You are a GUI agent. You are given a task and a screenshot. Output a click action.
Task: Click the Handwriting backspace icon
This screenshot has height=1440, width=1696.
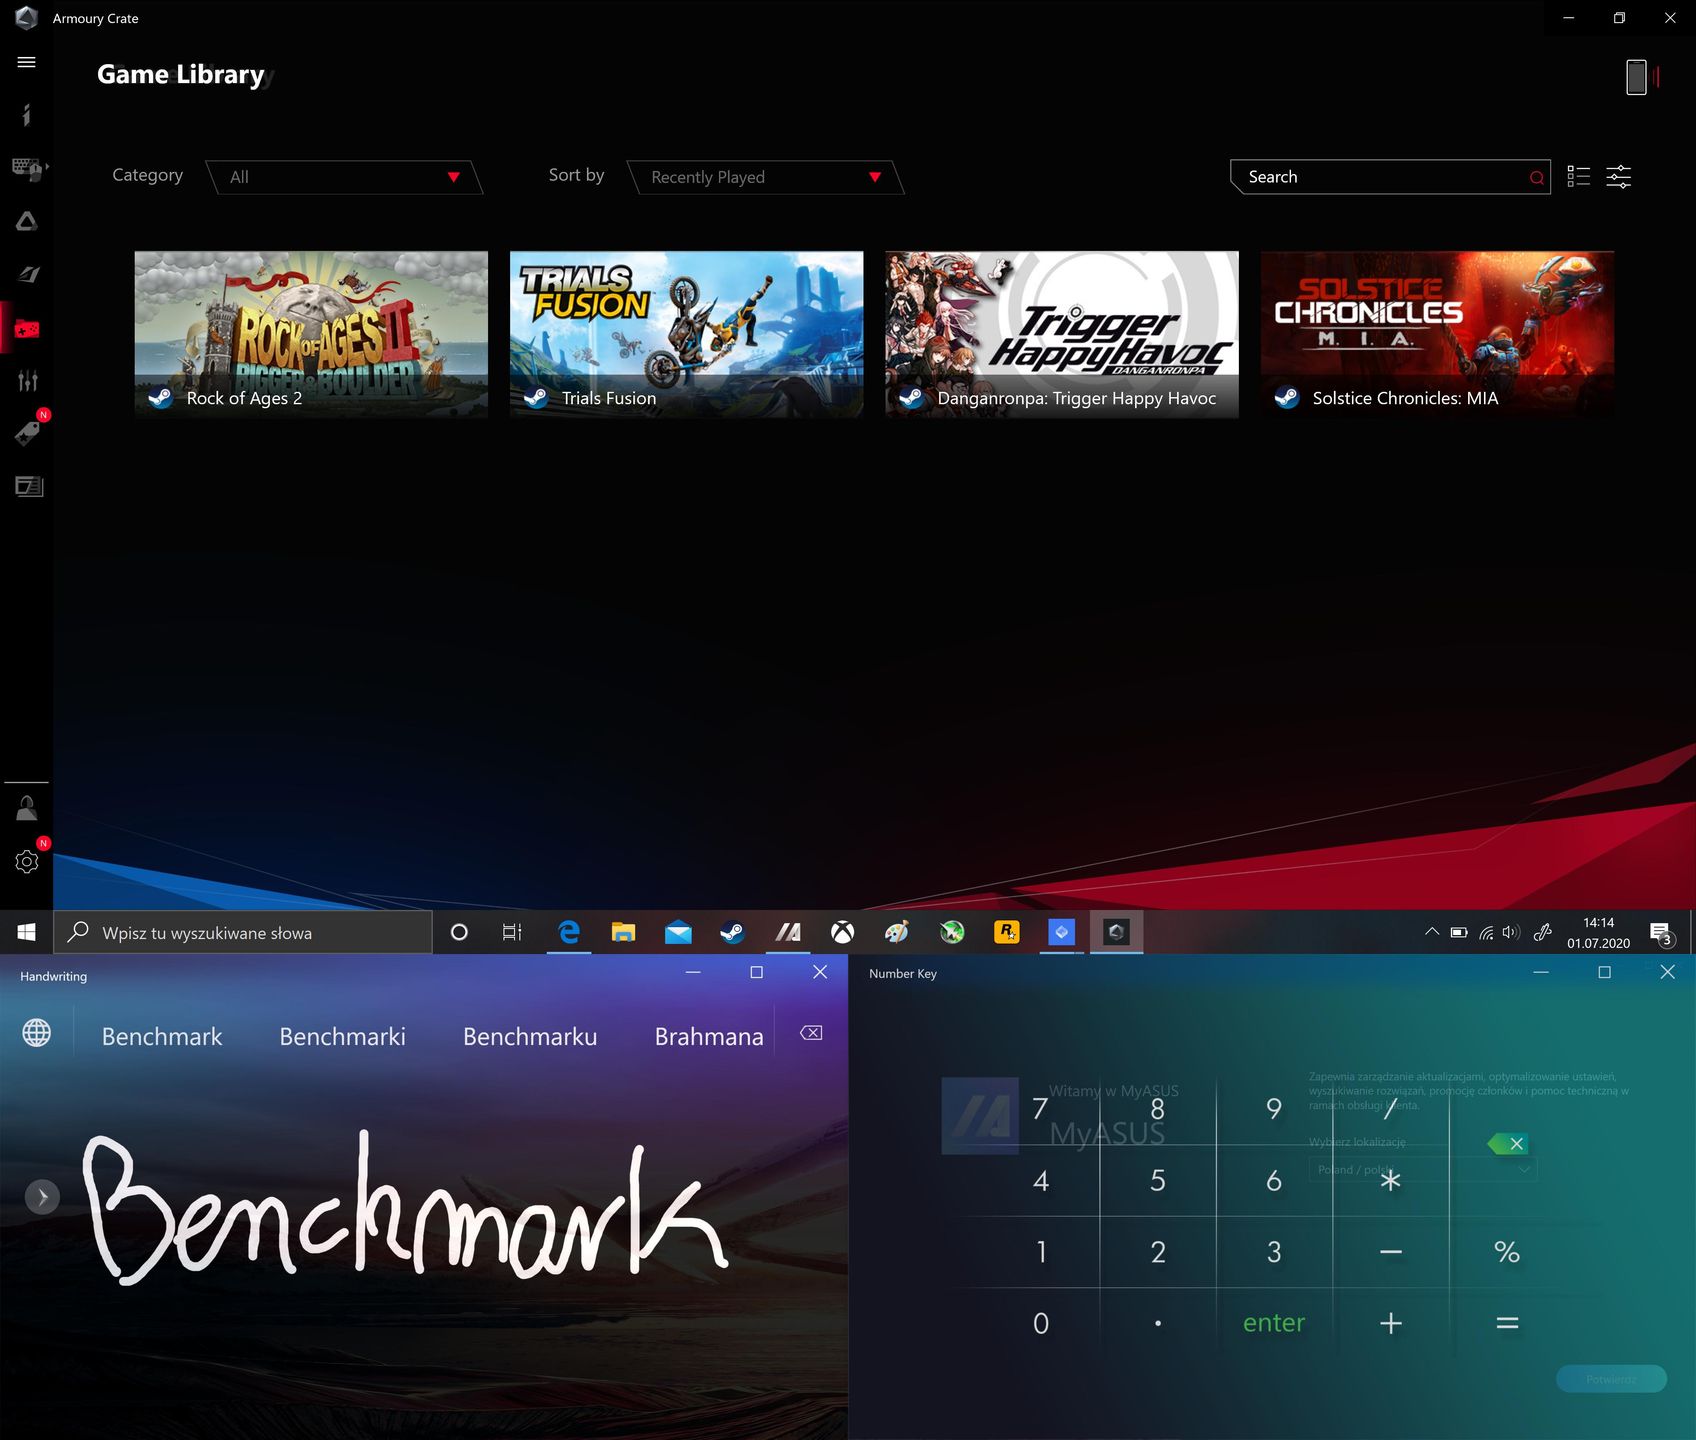tap(811, 1033)
